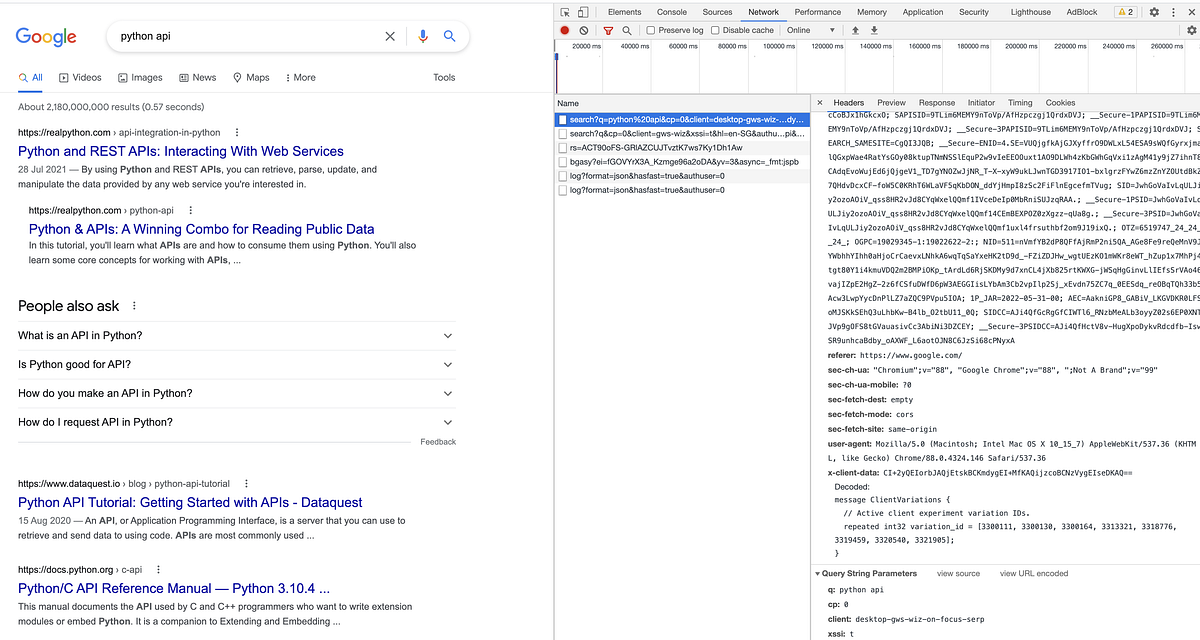The image size is (1200, 640).
Task: Open 'Python/C API Reference Manual' link
Action: [x=174, y=589]
